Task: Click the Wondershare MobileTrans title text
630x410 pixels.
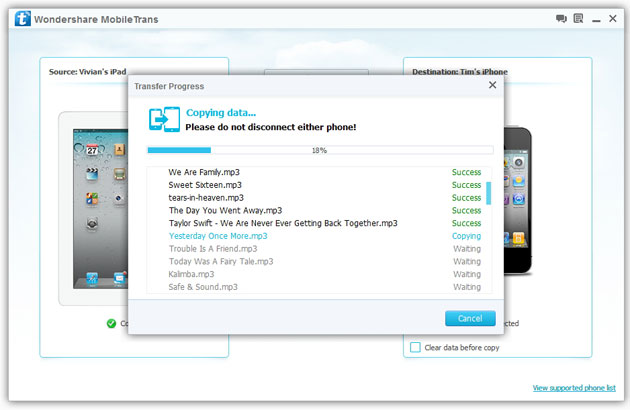Action: (96, 19)
